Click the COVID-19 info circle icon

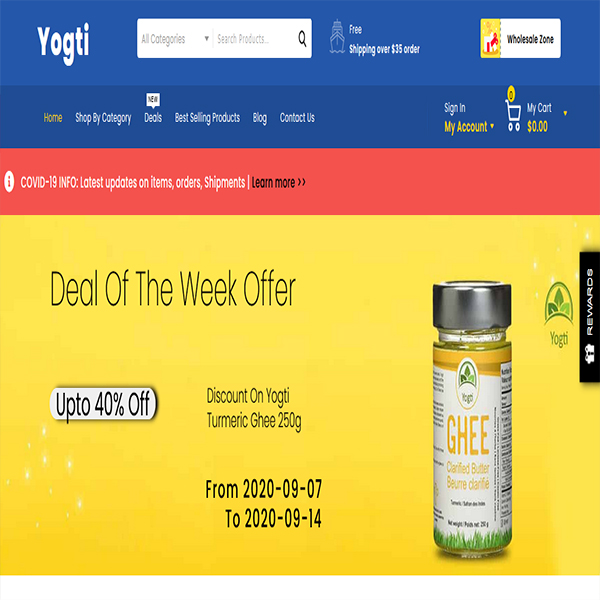click(9, 181)
